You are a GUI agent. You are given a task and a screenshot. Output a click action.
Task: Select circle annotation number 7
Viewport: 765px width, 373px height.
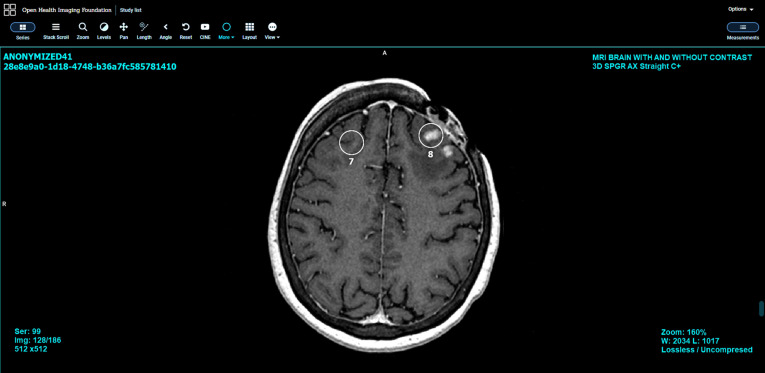351,142
